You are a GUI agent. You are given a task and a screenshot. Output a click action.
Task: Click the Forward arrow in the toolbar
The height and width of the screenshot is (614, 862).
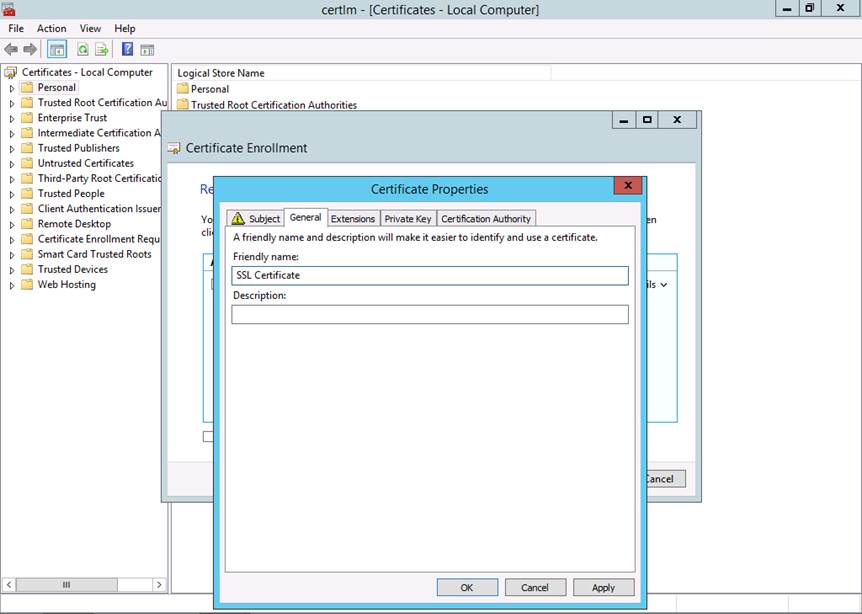[x=30, y=49]
